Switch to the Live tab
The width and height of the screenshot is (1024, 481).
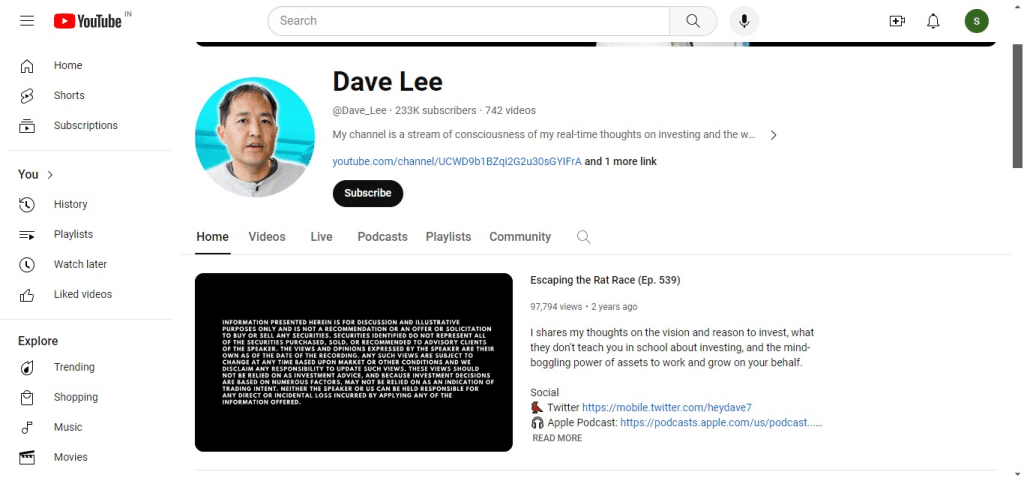pos(321,237)
